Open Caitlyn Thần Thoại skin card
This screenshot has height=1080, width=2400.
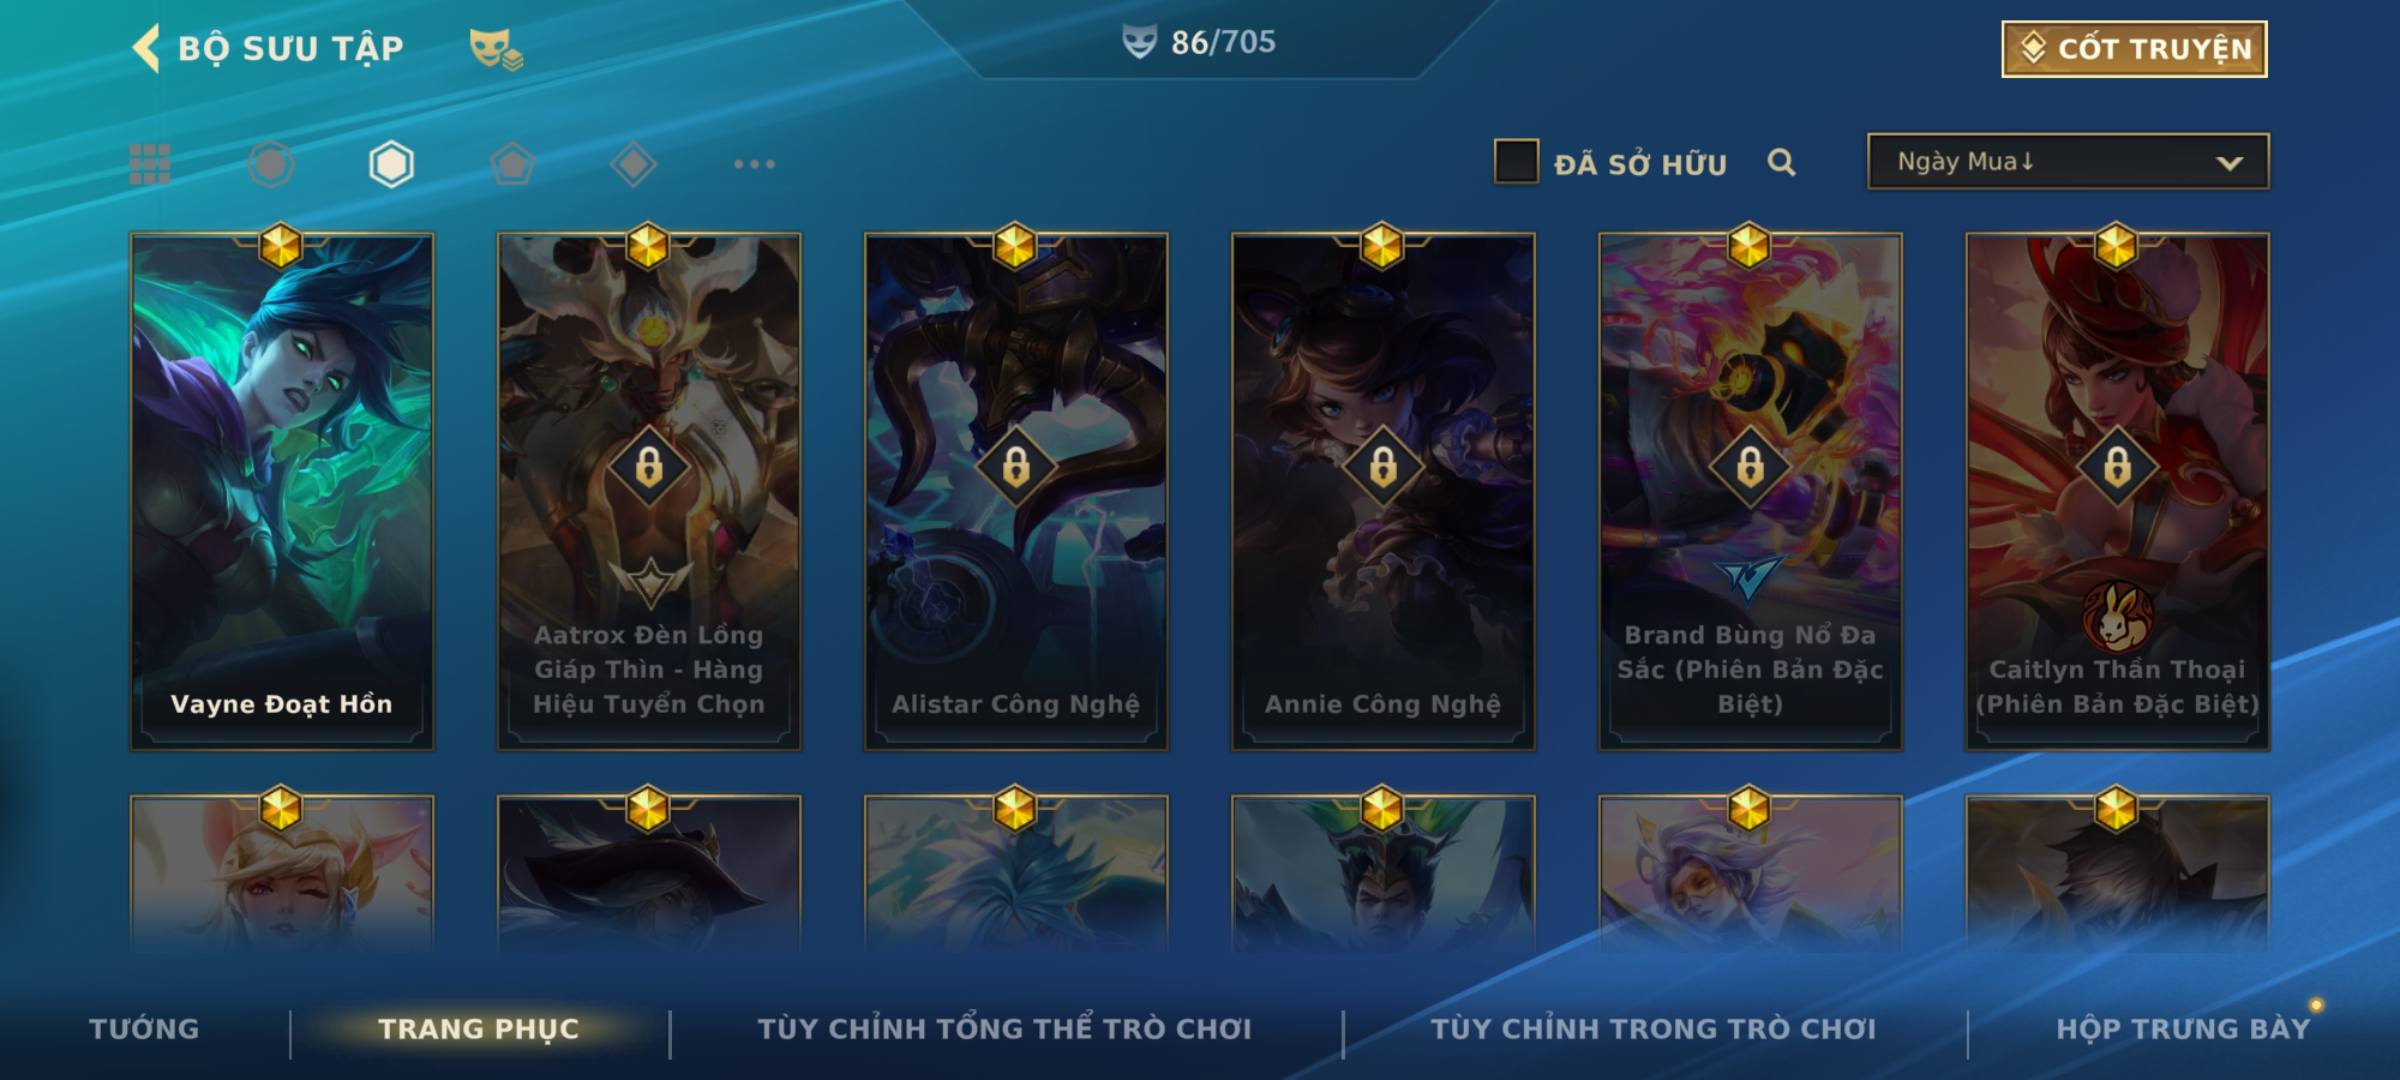tap(2117, 491)
